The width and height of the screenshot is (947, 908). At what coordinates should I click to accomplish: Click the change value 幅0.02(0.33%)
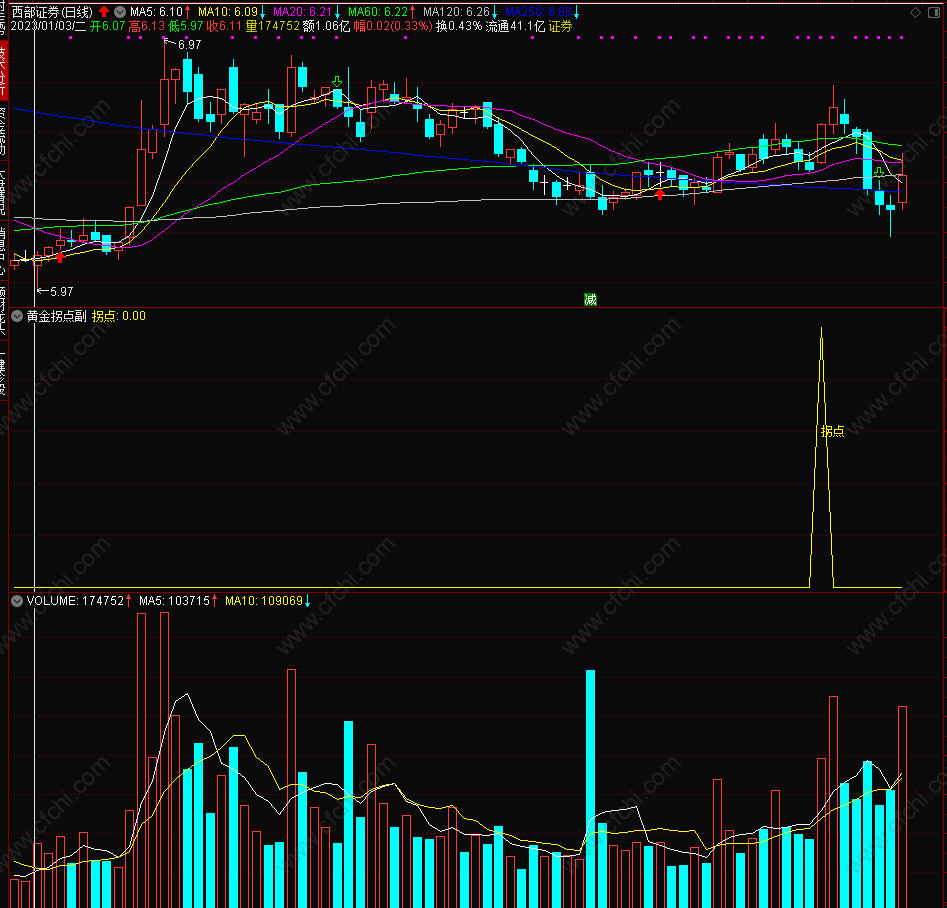click(393, 26)
